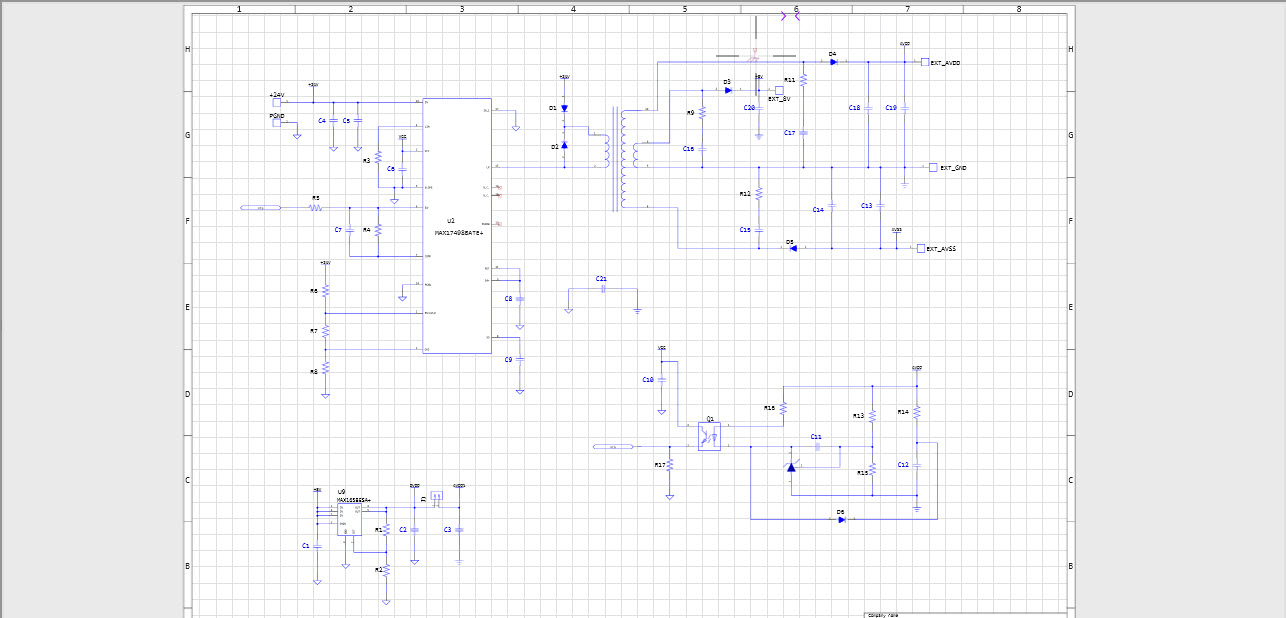This screenshot has width=1286, height=618.
Task: Select capacitor C9 symbol
Action: coord(520,359)
